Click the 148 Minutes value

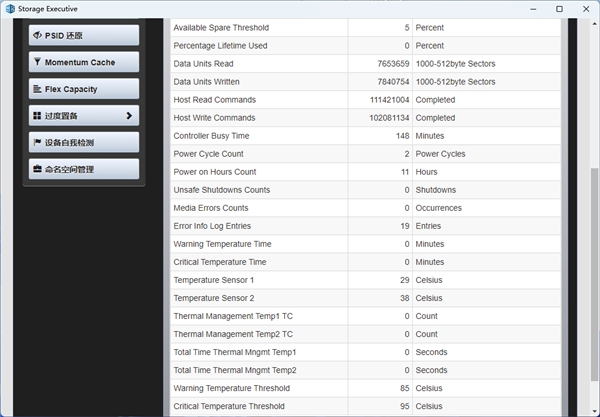[x=403, y=135]
